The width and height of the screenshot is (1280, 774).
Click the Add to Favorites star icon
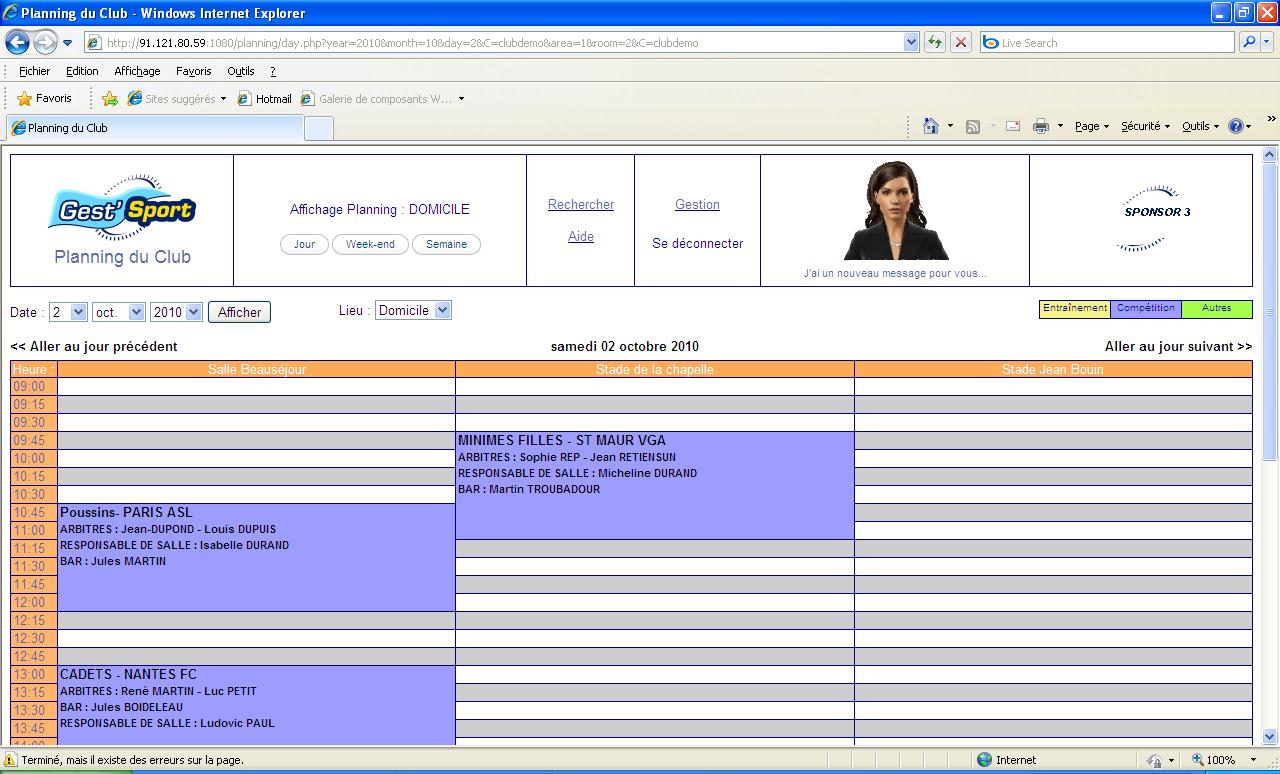coord(110,99)
